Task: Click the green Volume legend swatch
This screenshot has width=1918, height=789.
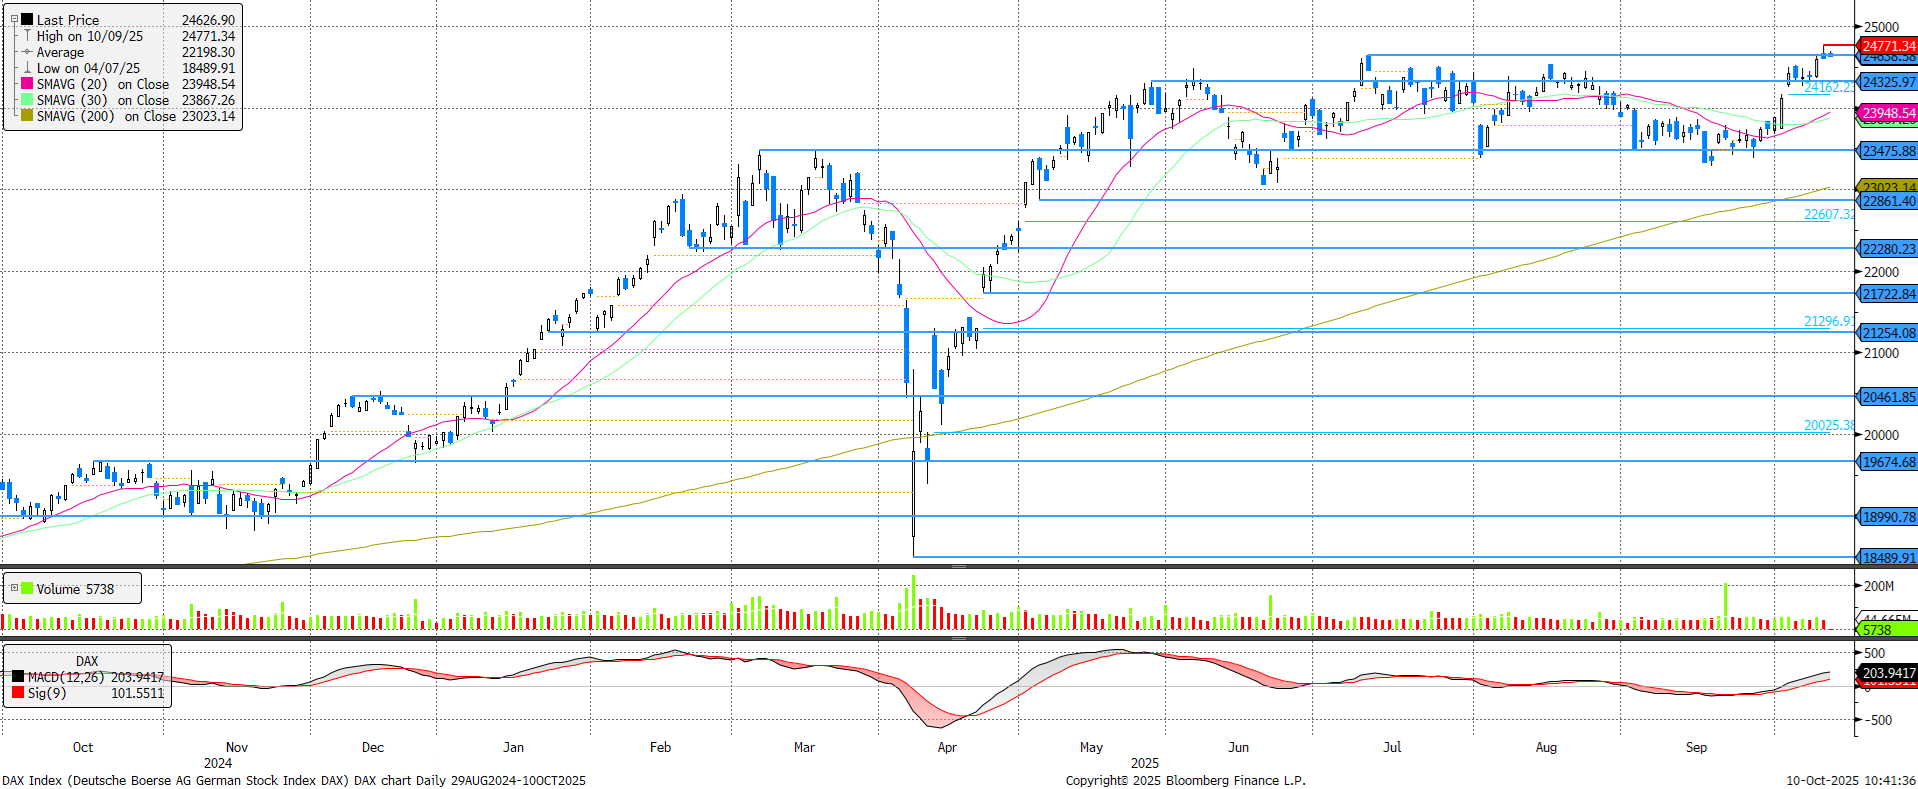Action: pos(27,588)
